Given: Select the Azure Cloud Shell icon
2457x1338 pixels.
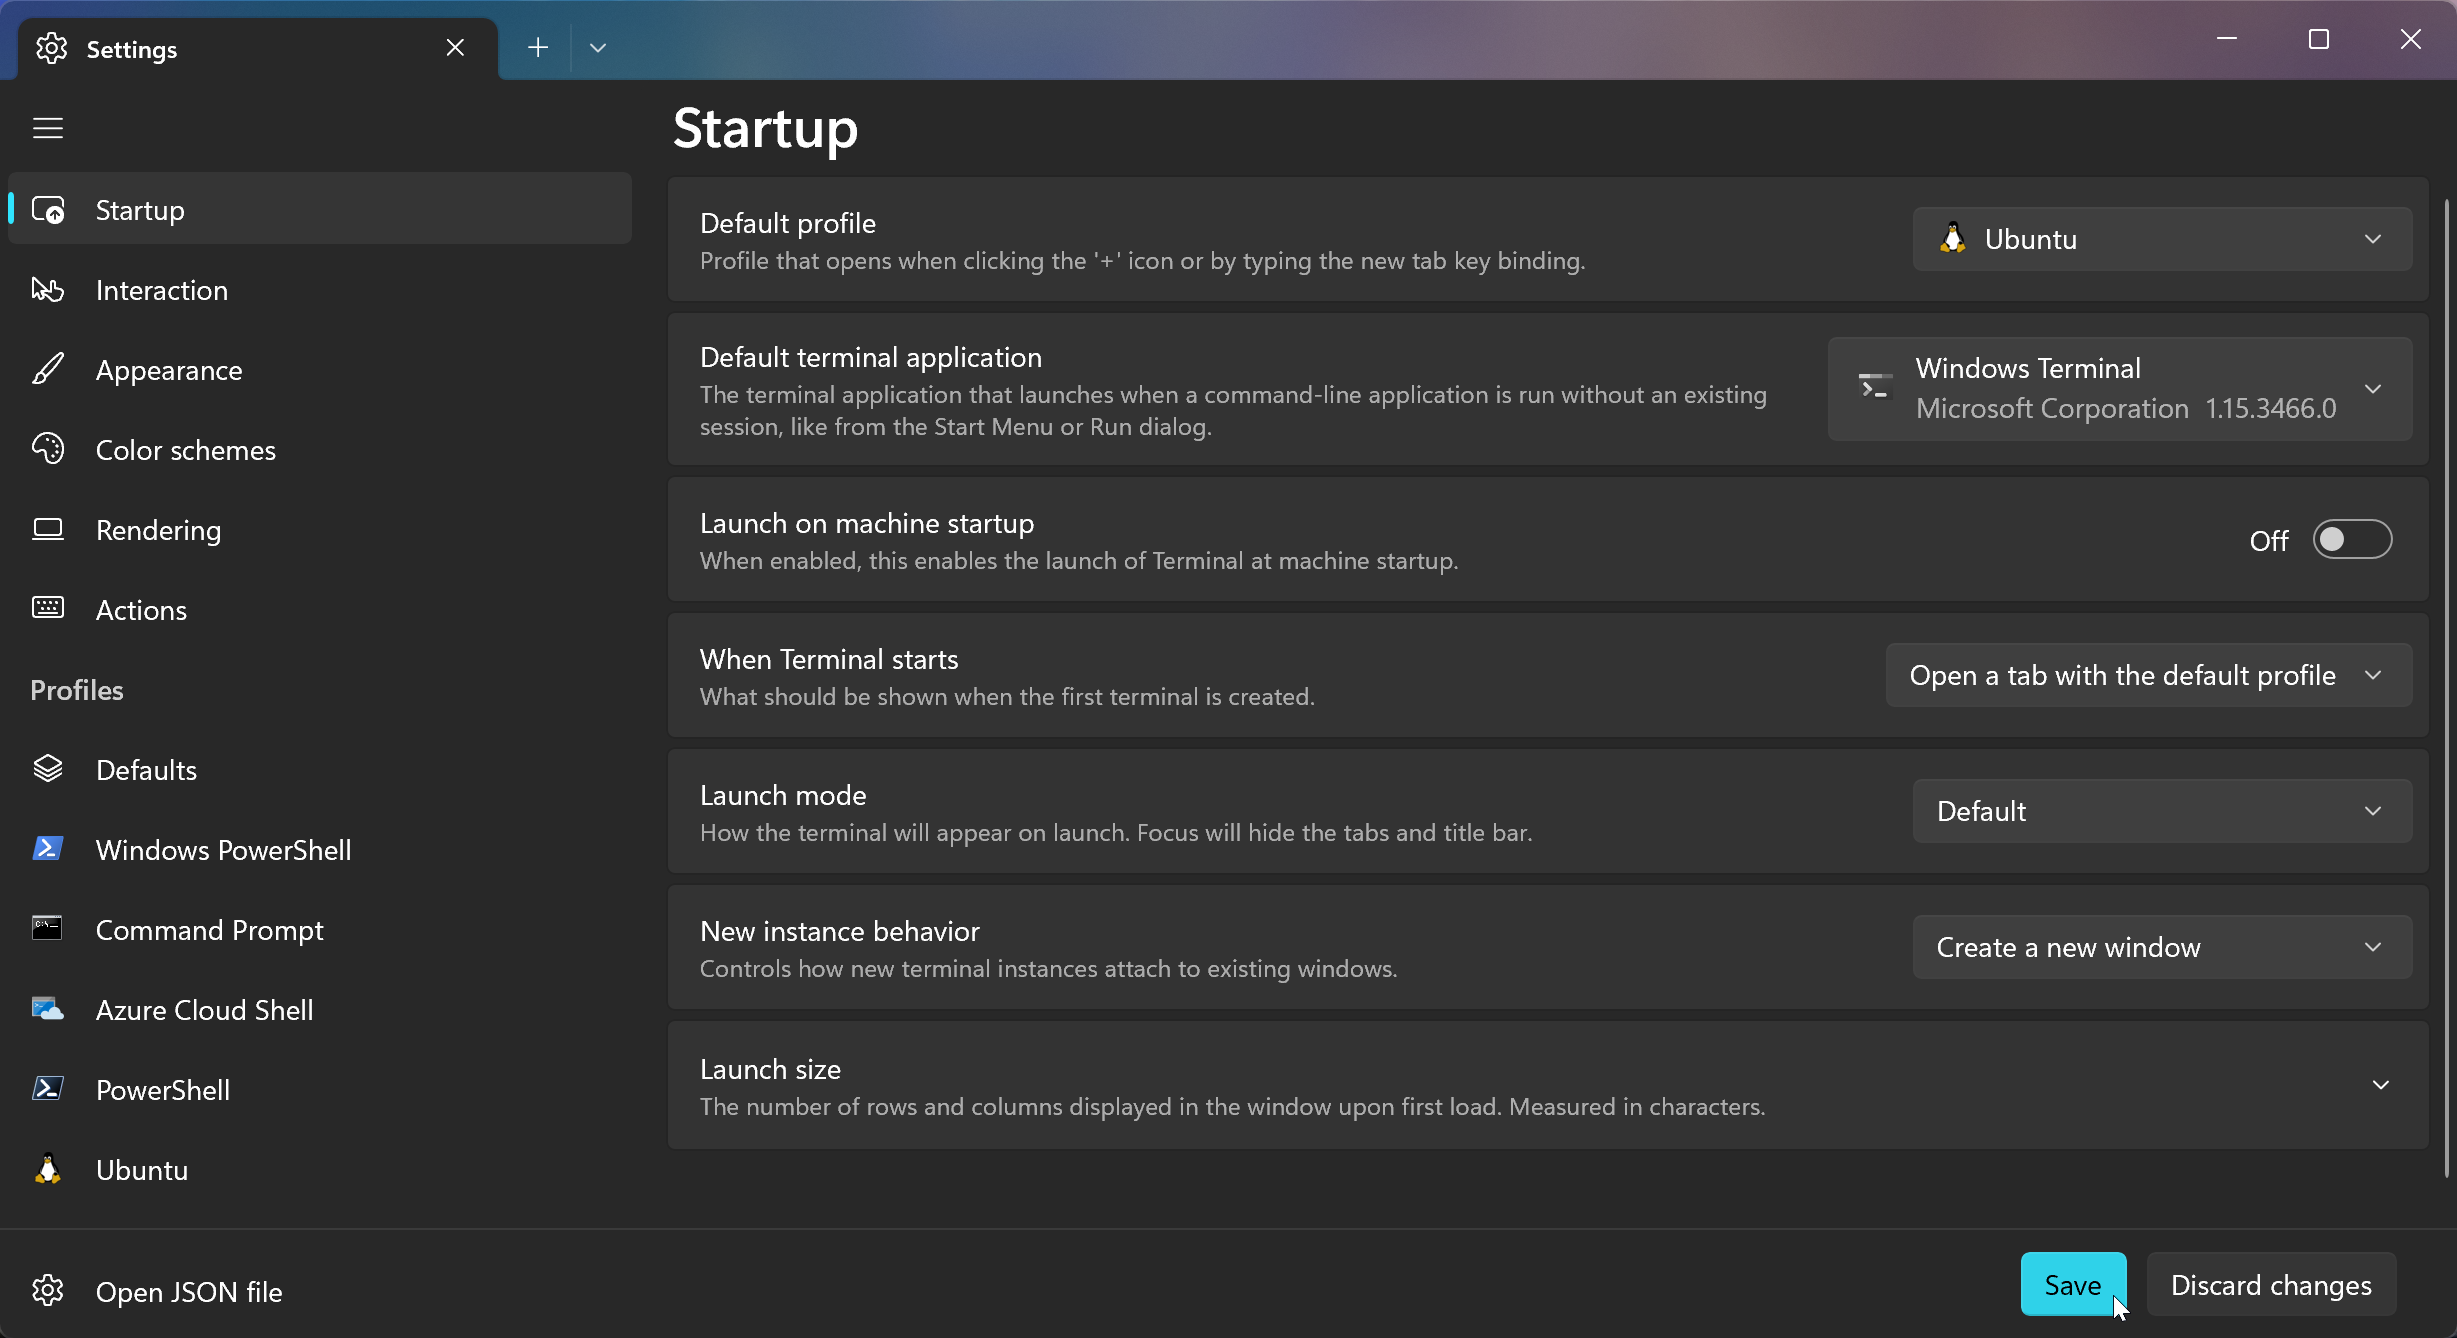Looking at the screenshot, I should point(47,1009).
